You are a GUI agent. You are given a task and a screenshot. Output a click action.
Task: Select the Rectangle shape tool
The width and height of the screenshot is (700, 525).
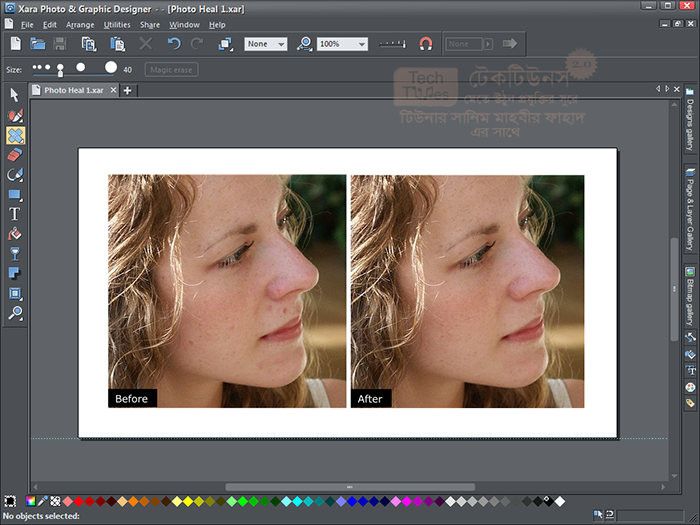pos(15,194)
